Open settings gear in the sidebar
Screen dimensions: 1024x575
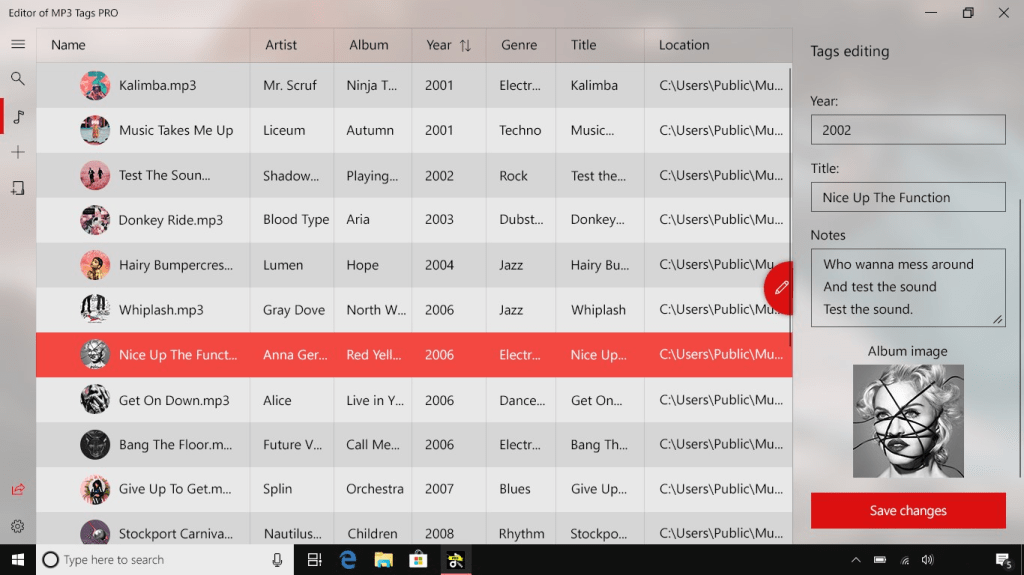pos(18,526)
